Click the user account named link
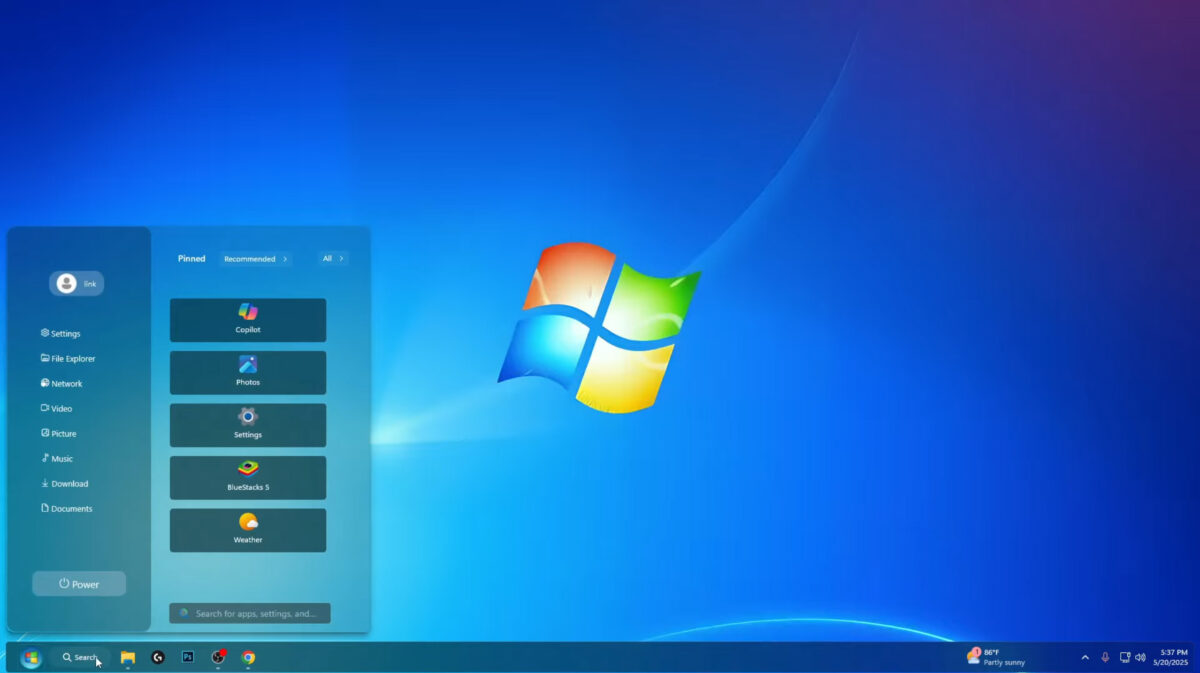The image size is (1200, 673). coord(76,283)
